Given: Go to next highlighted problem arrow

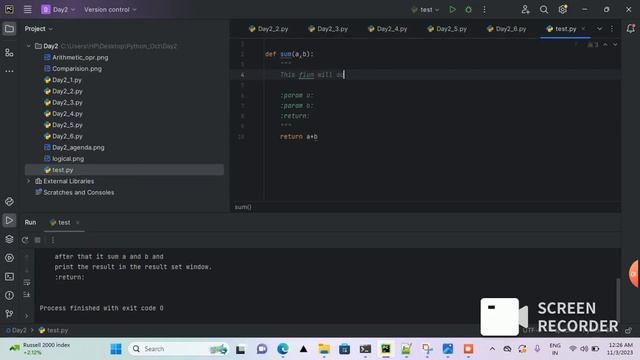Looking at the screenshot, I should tap(615, 44).
